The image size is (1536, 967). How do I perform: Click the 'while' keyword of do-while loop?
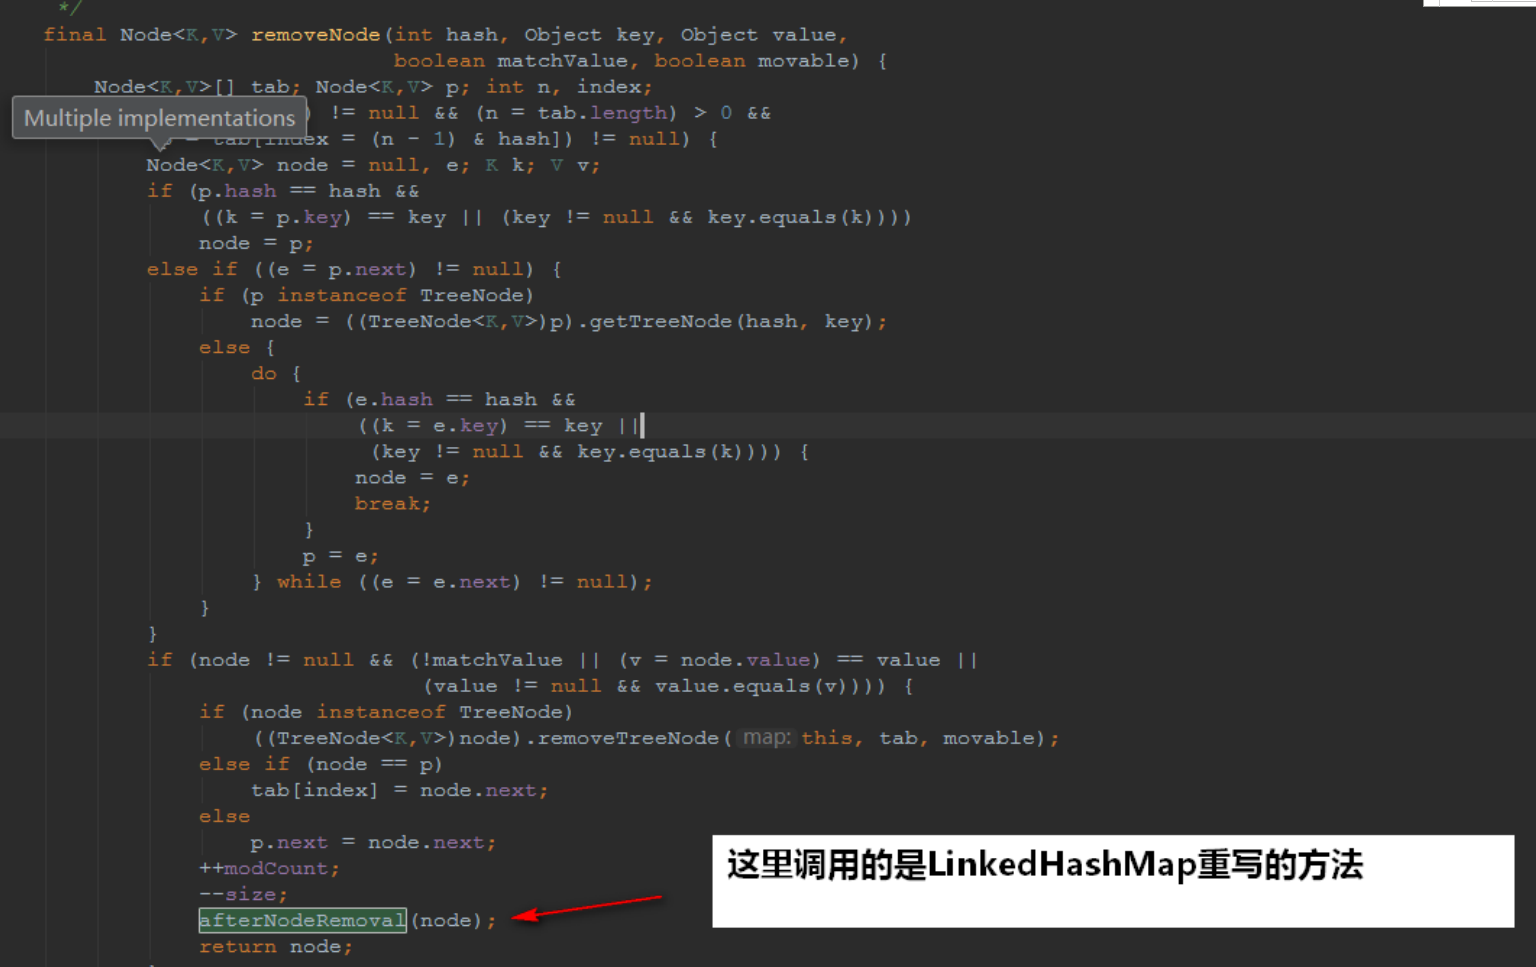point(309,581)
